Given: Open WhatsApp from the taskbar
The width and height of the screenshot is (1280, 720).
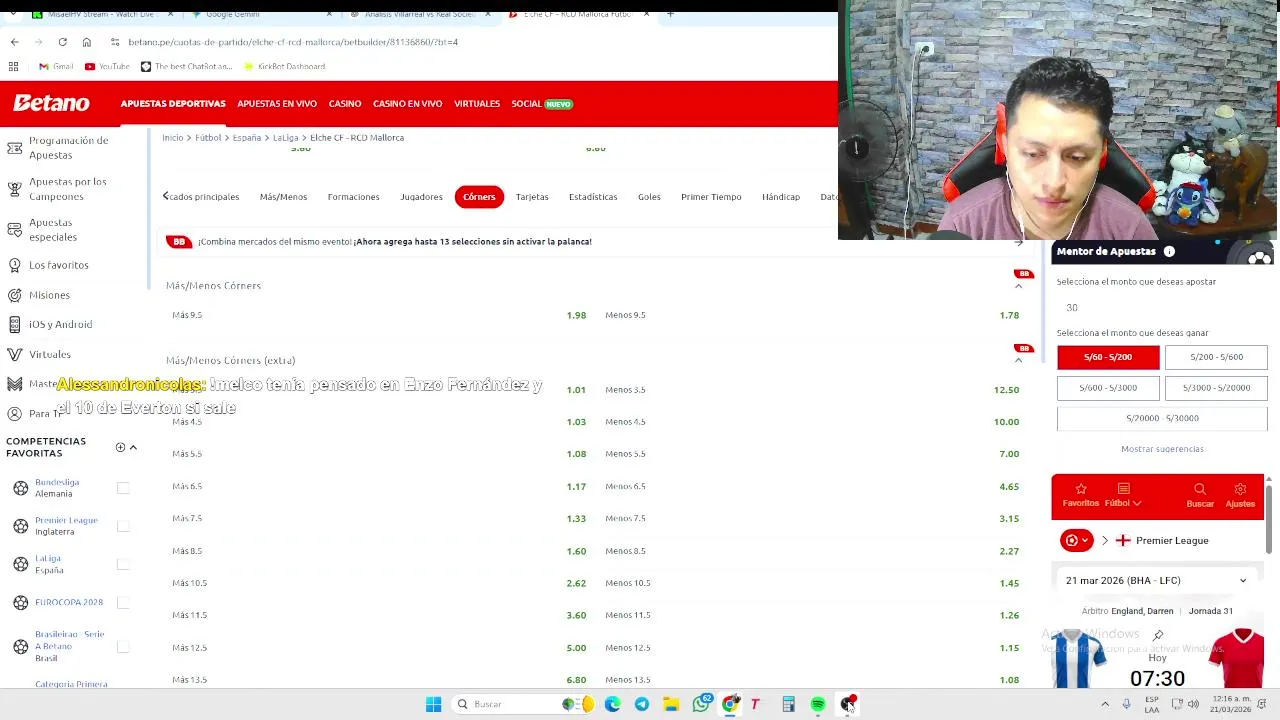Looking at the screenshot, I should 701,704.
